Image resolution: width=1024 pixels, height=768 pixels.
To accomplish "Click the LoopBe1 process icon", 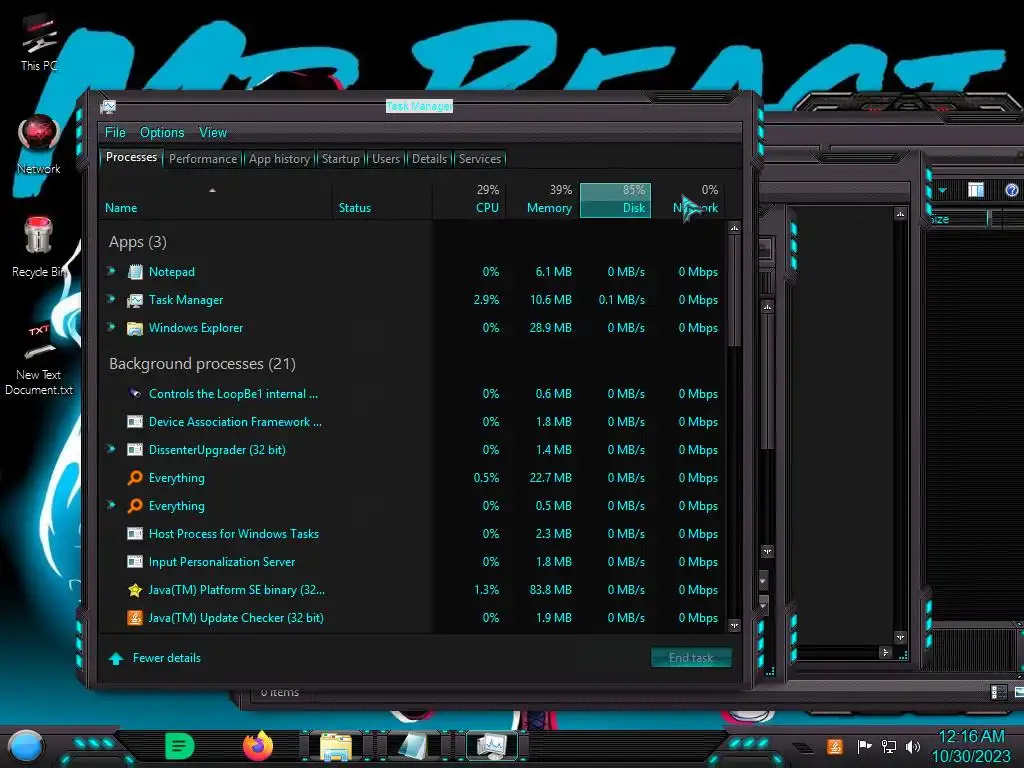I will [x=135, y=394].
